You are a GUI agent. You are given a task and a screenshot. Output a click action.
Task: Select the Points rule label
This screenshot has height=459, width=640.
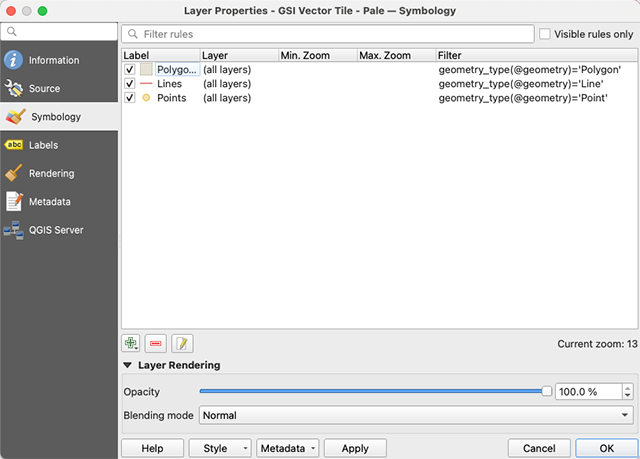coord(171,98)
